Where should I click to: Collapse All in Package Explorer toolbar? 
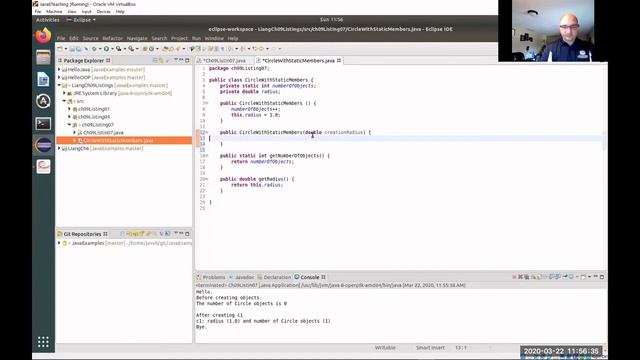pyautogui.click(x=155, y=60)
